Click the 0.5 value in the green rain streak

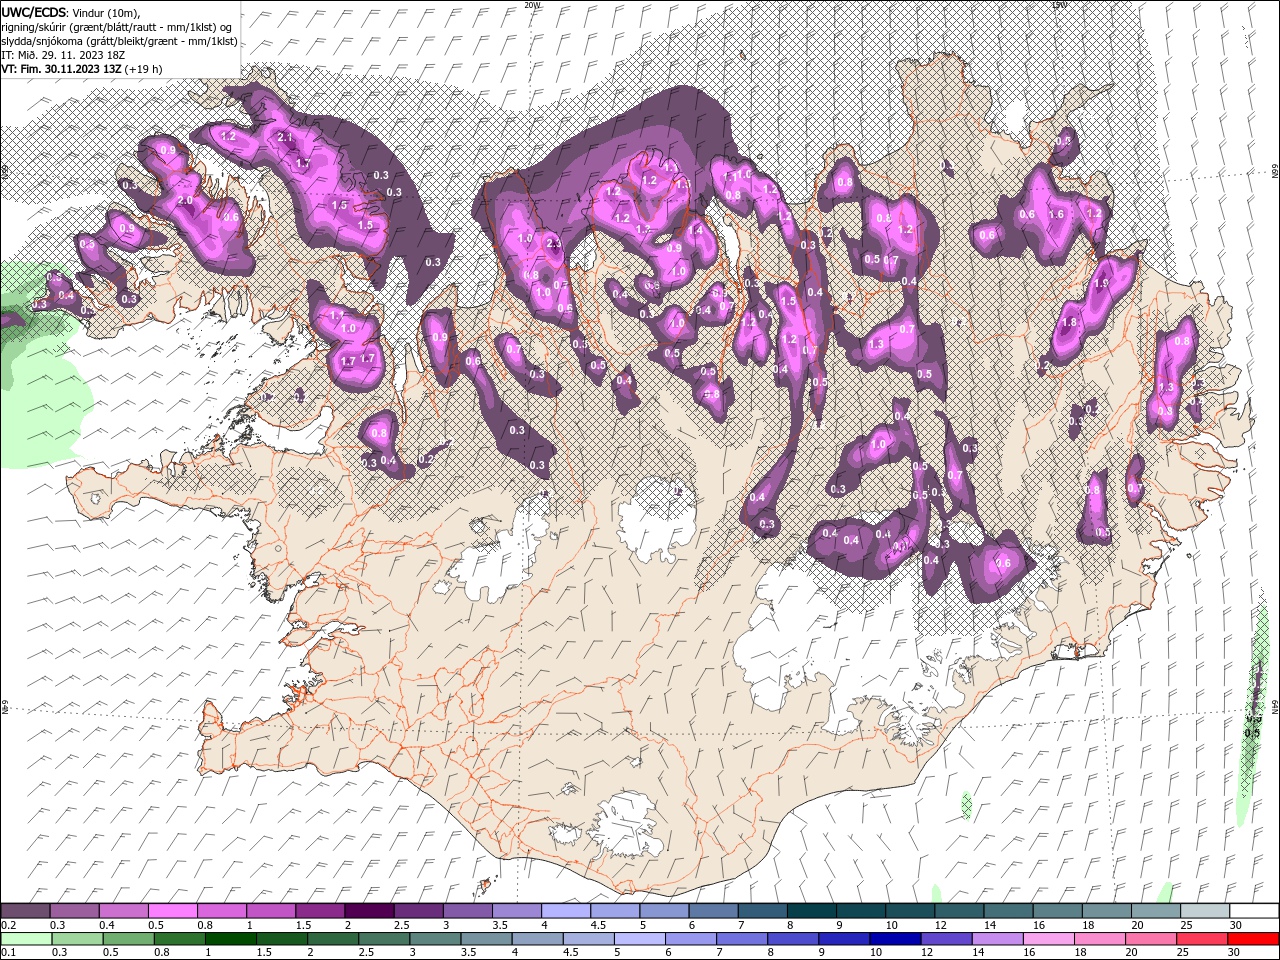pyautogui.click(x=1251, y=733)
